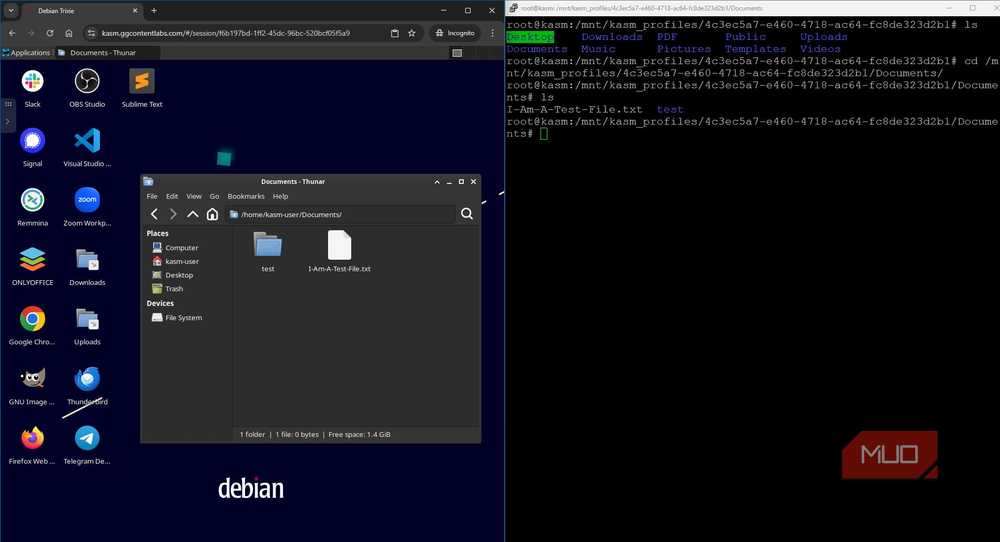Click the Pictures entry in terminal listing

pos(684,49)
